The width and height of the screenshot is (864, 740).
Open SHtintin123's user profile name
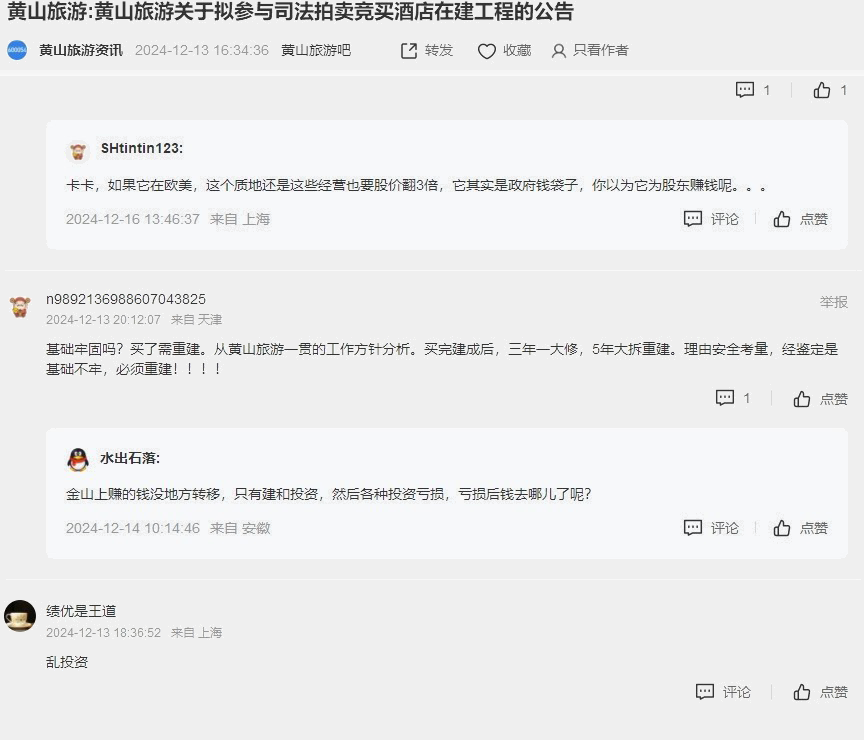coord(142,148)
